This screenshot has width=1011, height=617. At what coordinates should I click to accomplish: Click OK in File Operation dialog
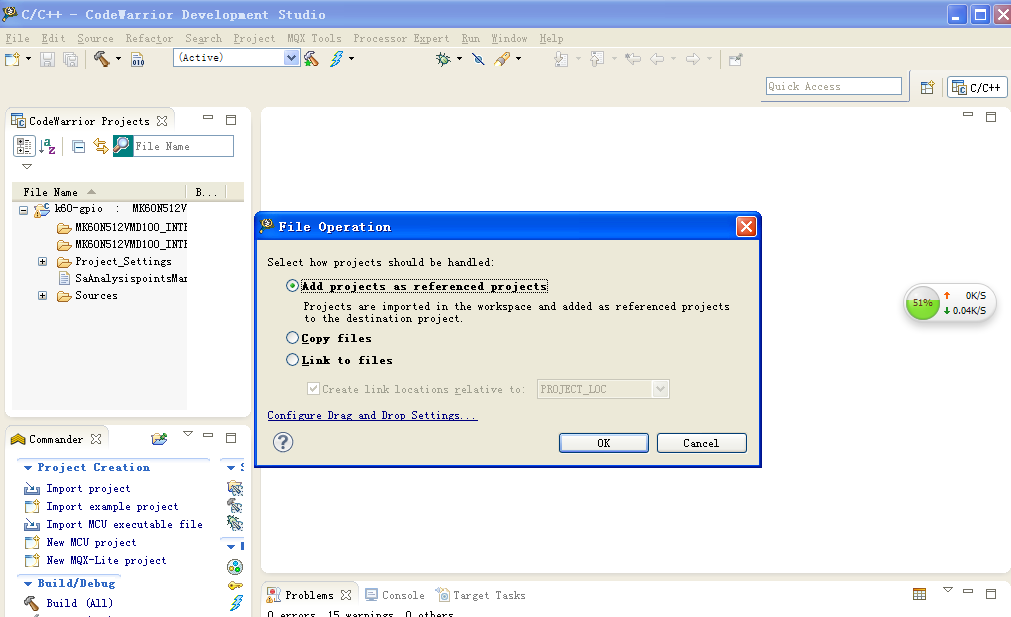[604, 443]
